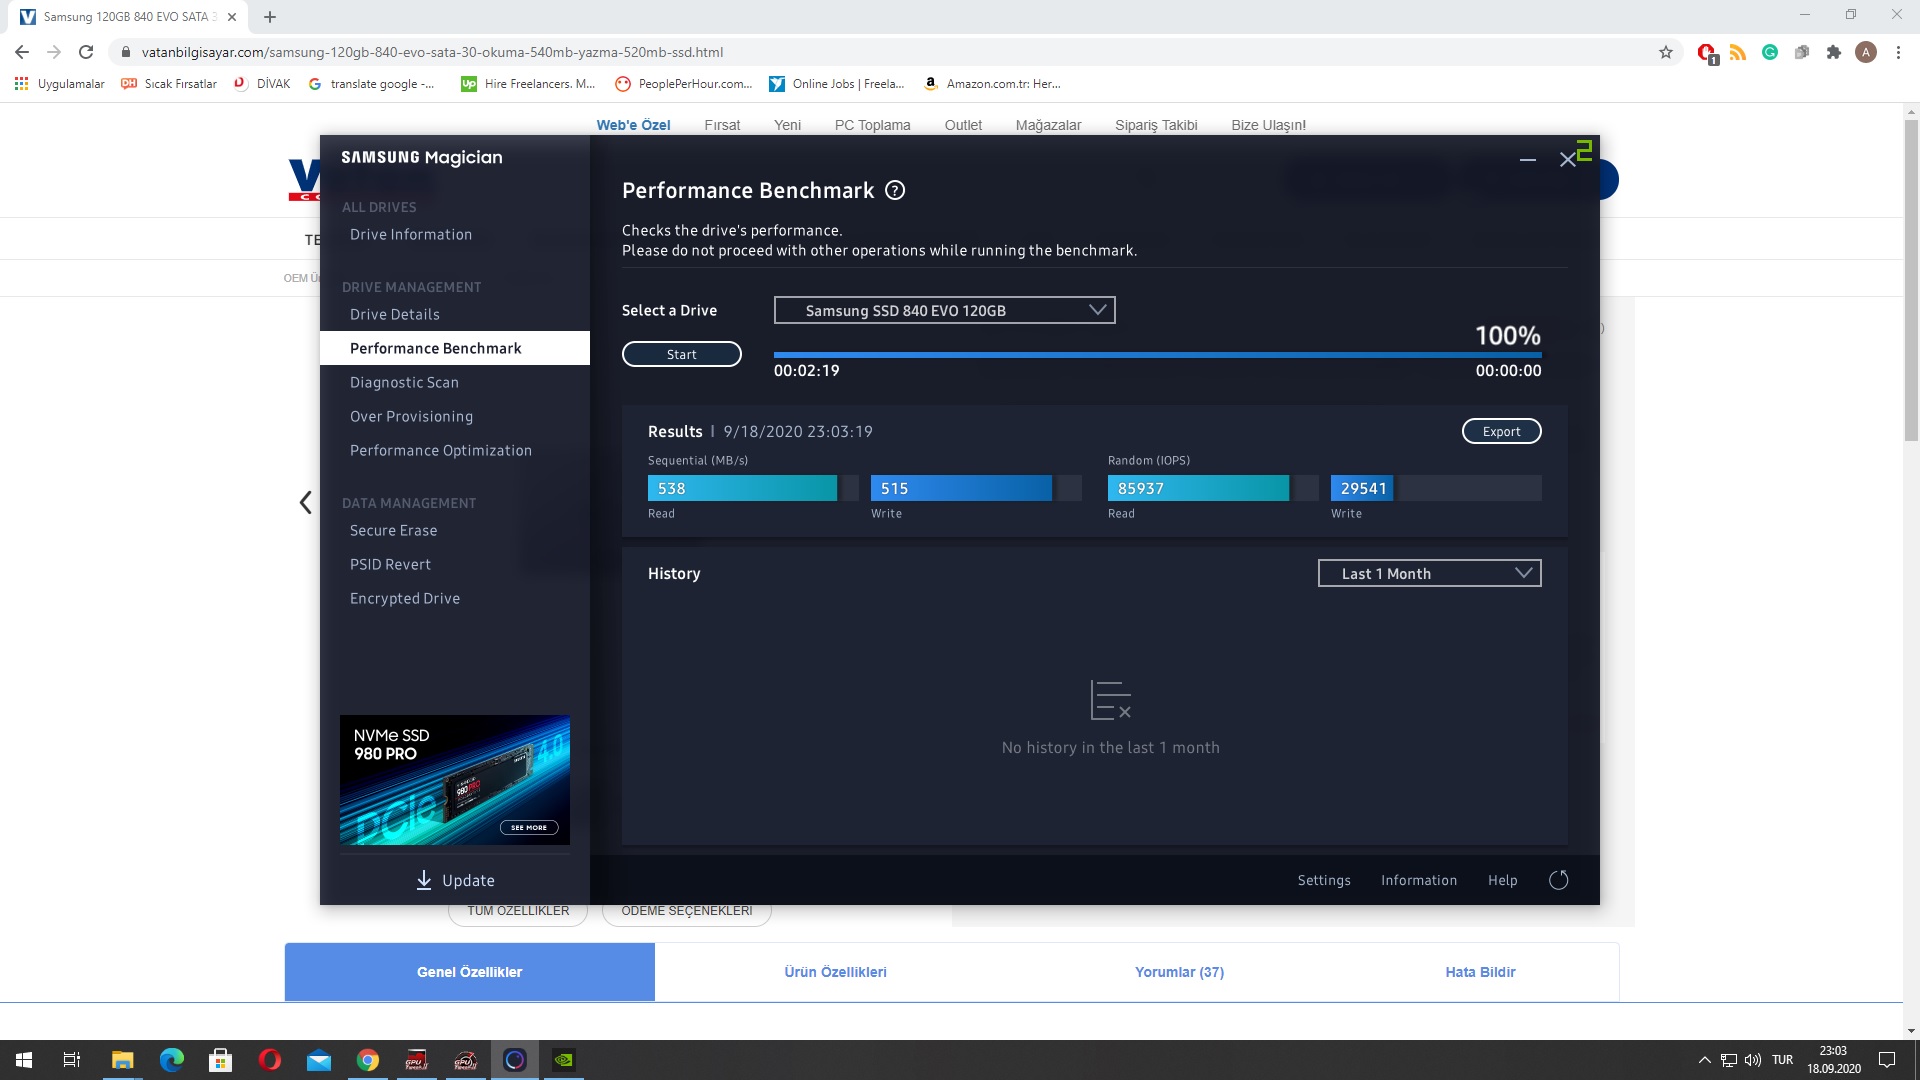Open a new Chrome tab
This screenshot has width=1920, height=1080.
pyautogui.click(x=270, y=17)
